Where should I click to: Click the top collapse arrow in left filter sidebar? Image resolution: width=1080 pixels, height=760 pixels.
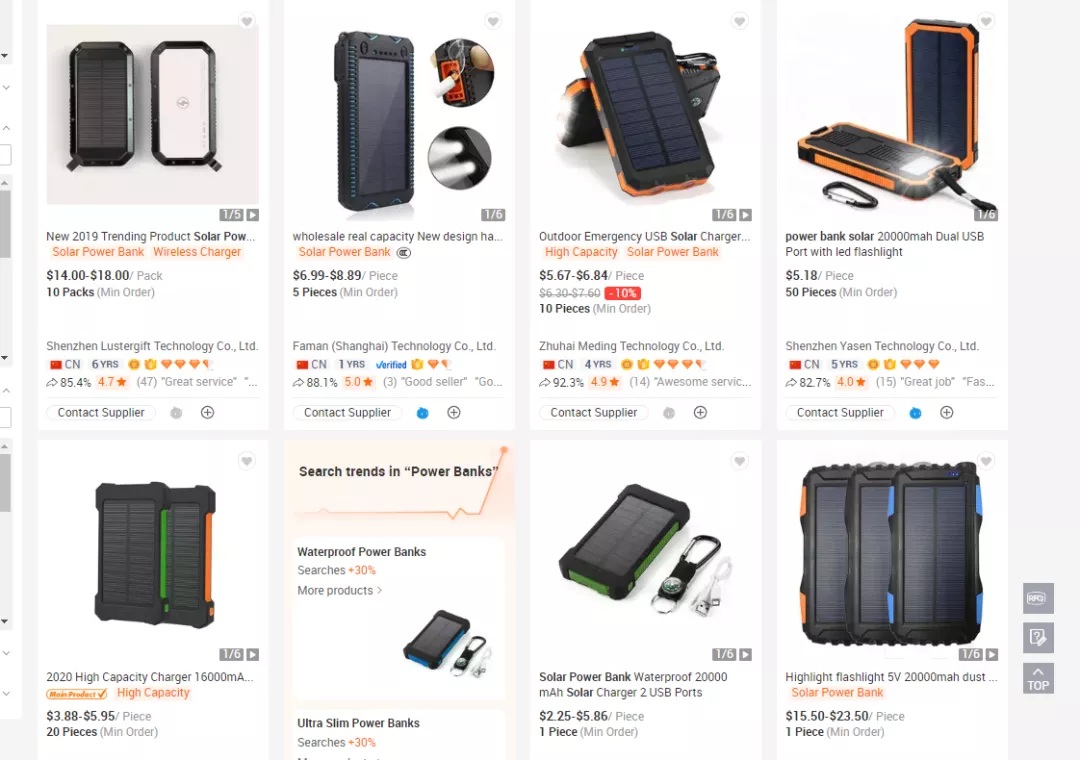pos(6,128)
